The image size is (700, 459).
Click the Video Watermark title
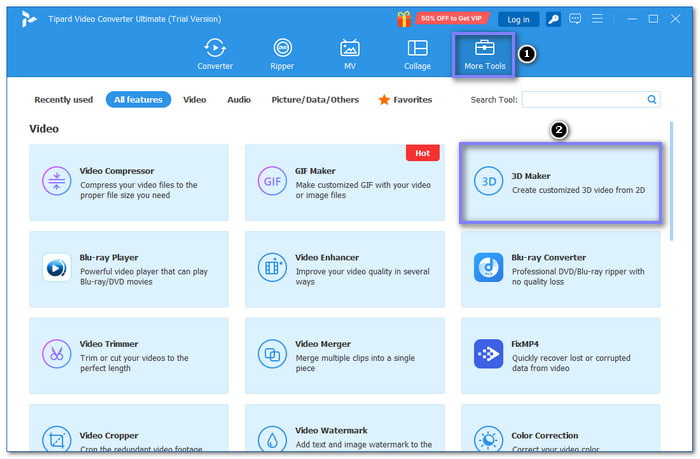coord(331,430)
